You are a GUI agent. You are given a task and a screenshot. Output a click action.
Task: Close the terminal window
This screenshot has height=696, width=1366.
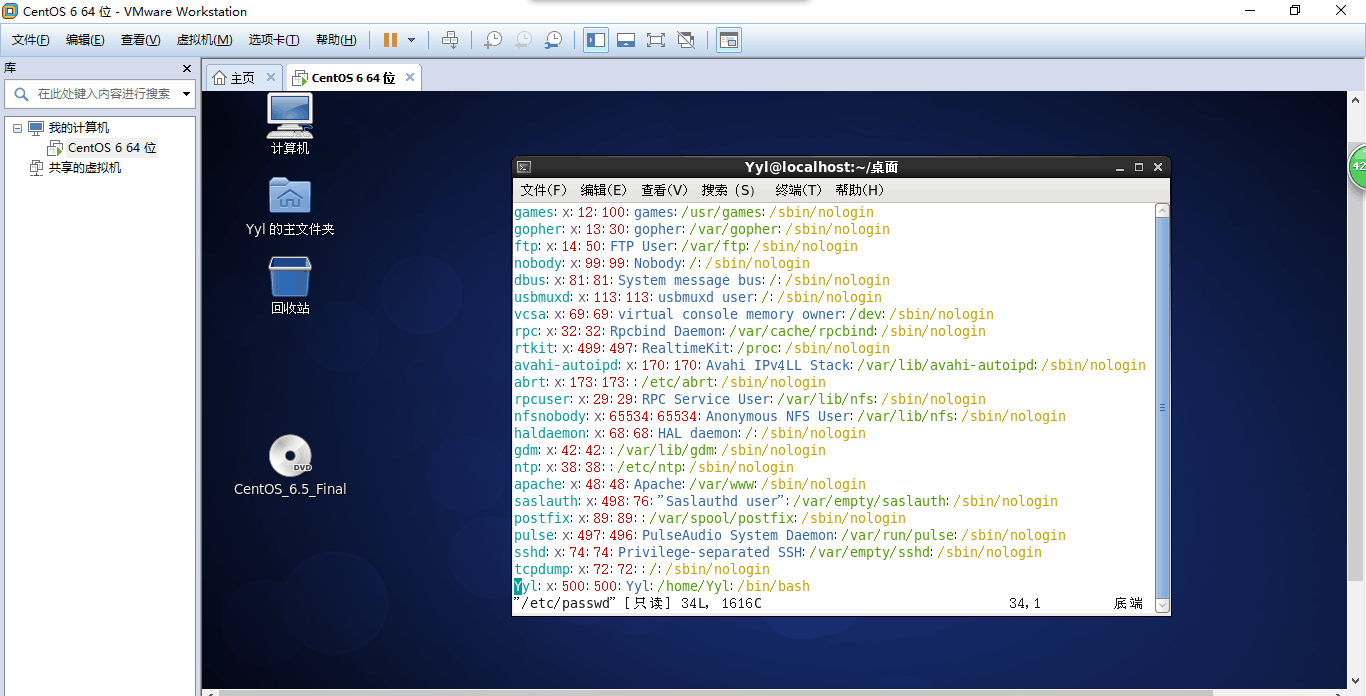point(1158,167)
